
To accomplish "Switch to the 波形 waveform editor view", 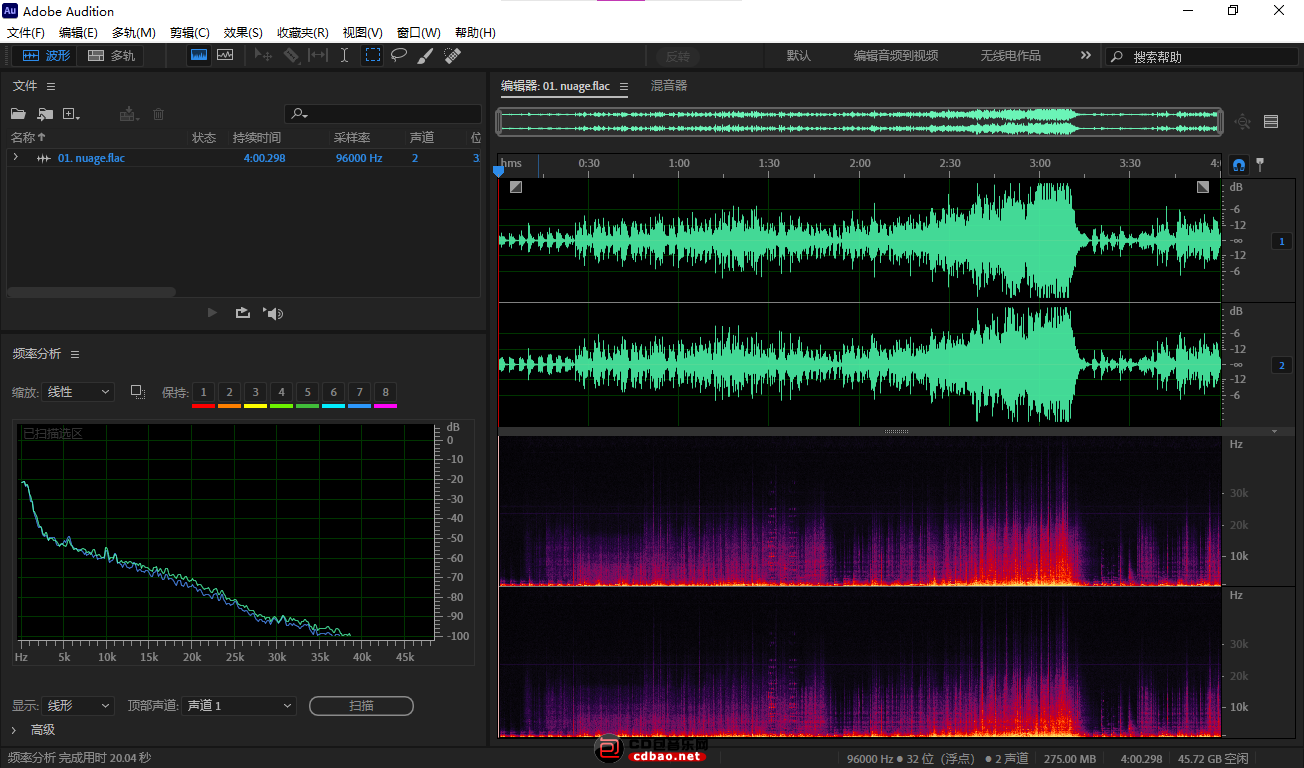I will tap(46, 56).
